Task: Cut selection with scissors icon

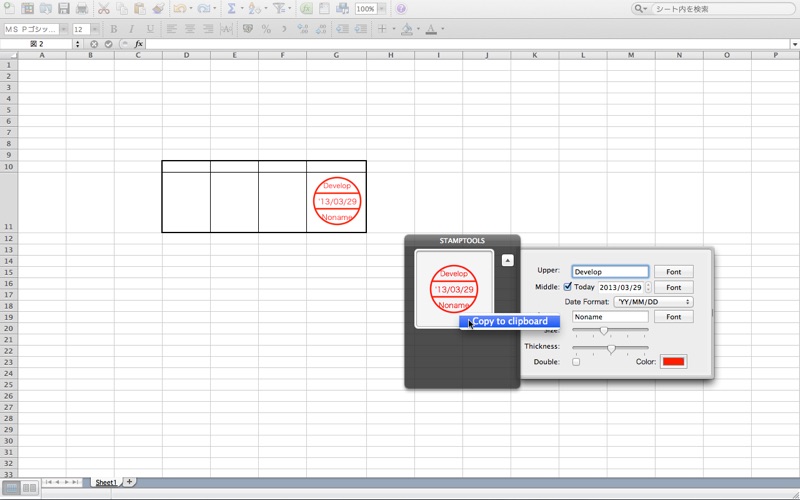Action: [104, 8]
